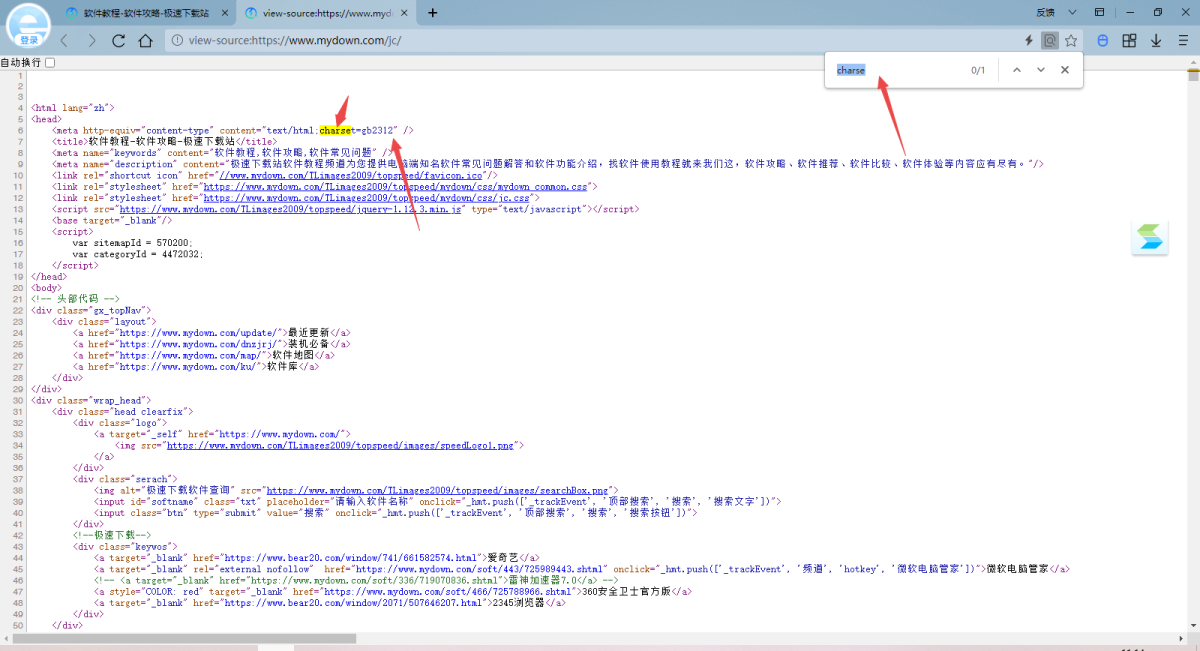This screenshot has height=651, width=1200.
Task: Click the 360安全卫士官方版 anchor source line
Action: [x=393, y=591]
